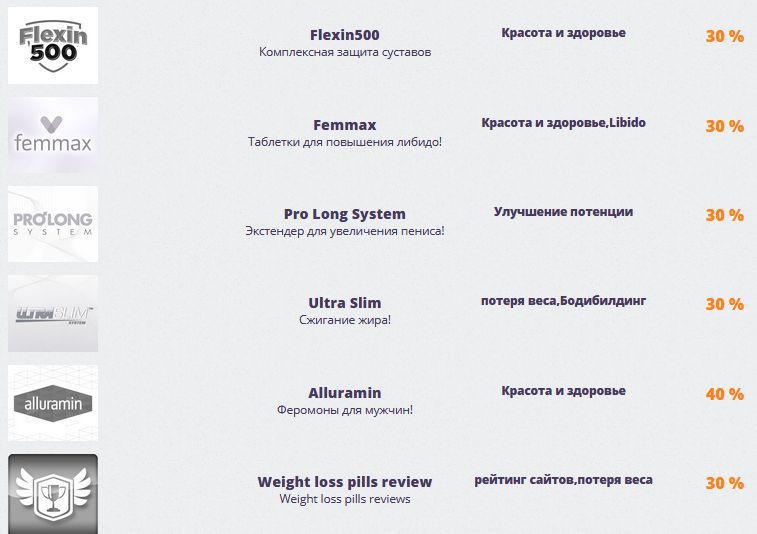Click the Alluramin product title
The height and width of the screenshot is (534, 757).
345,393
